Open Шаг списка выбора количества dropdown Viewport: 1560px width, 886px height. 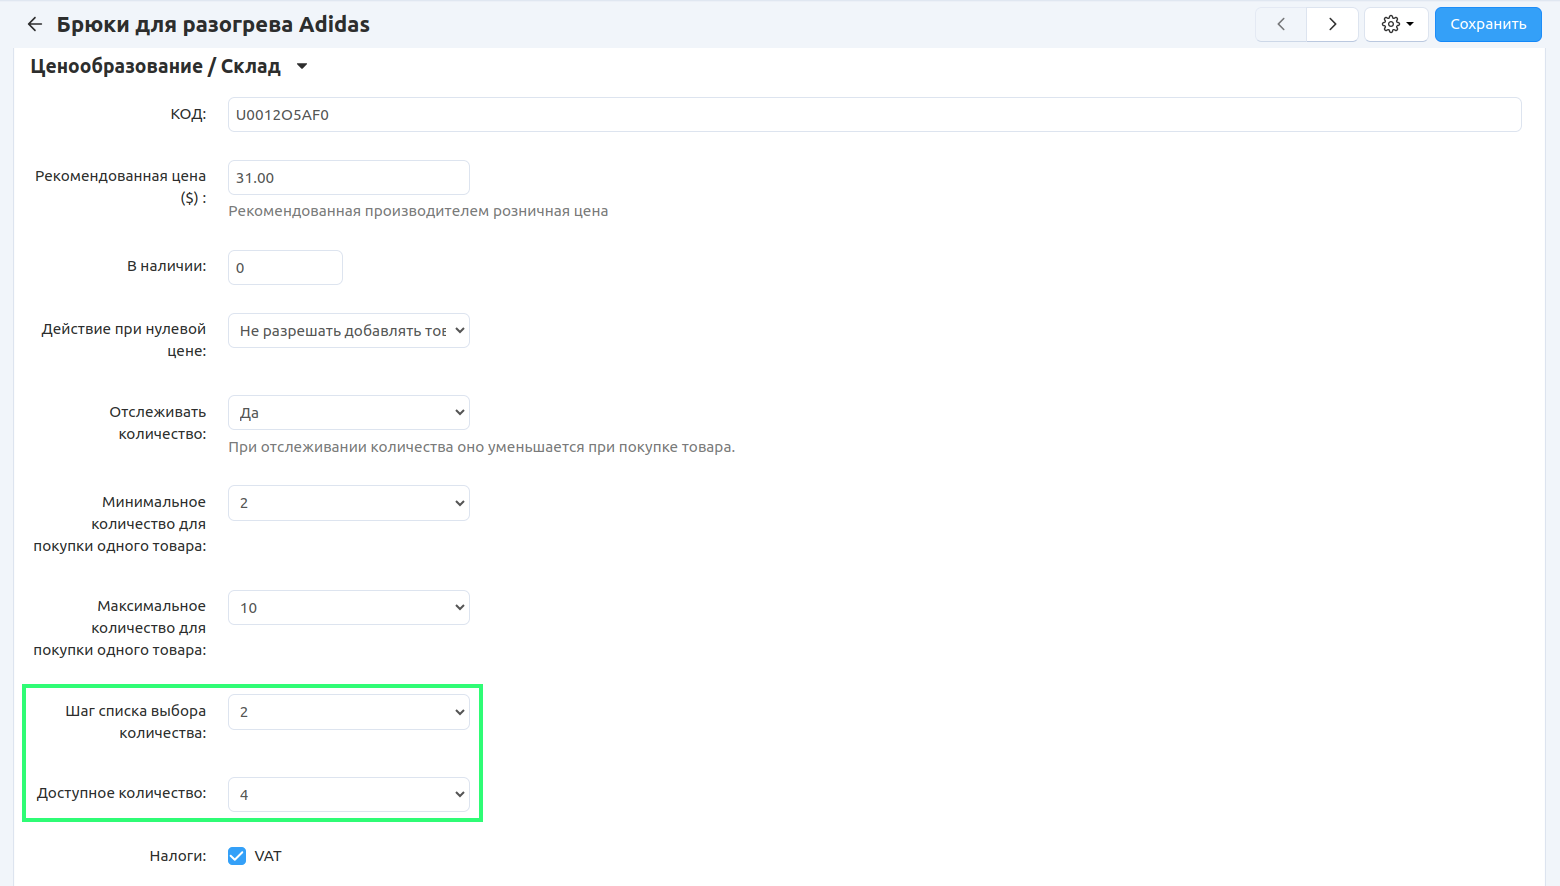tap(348, 712)
